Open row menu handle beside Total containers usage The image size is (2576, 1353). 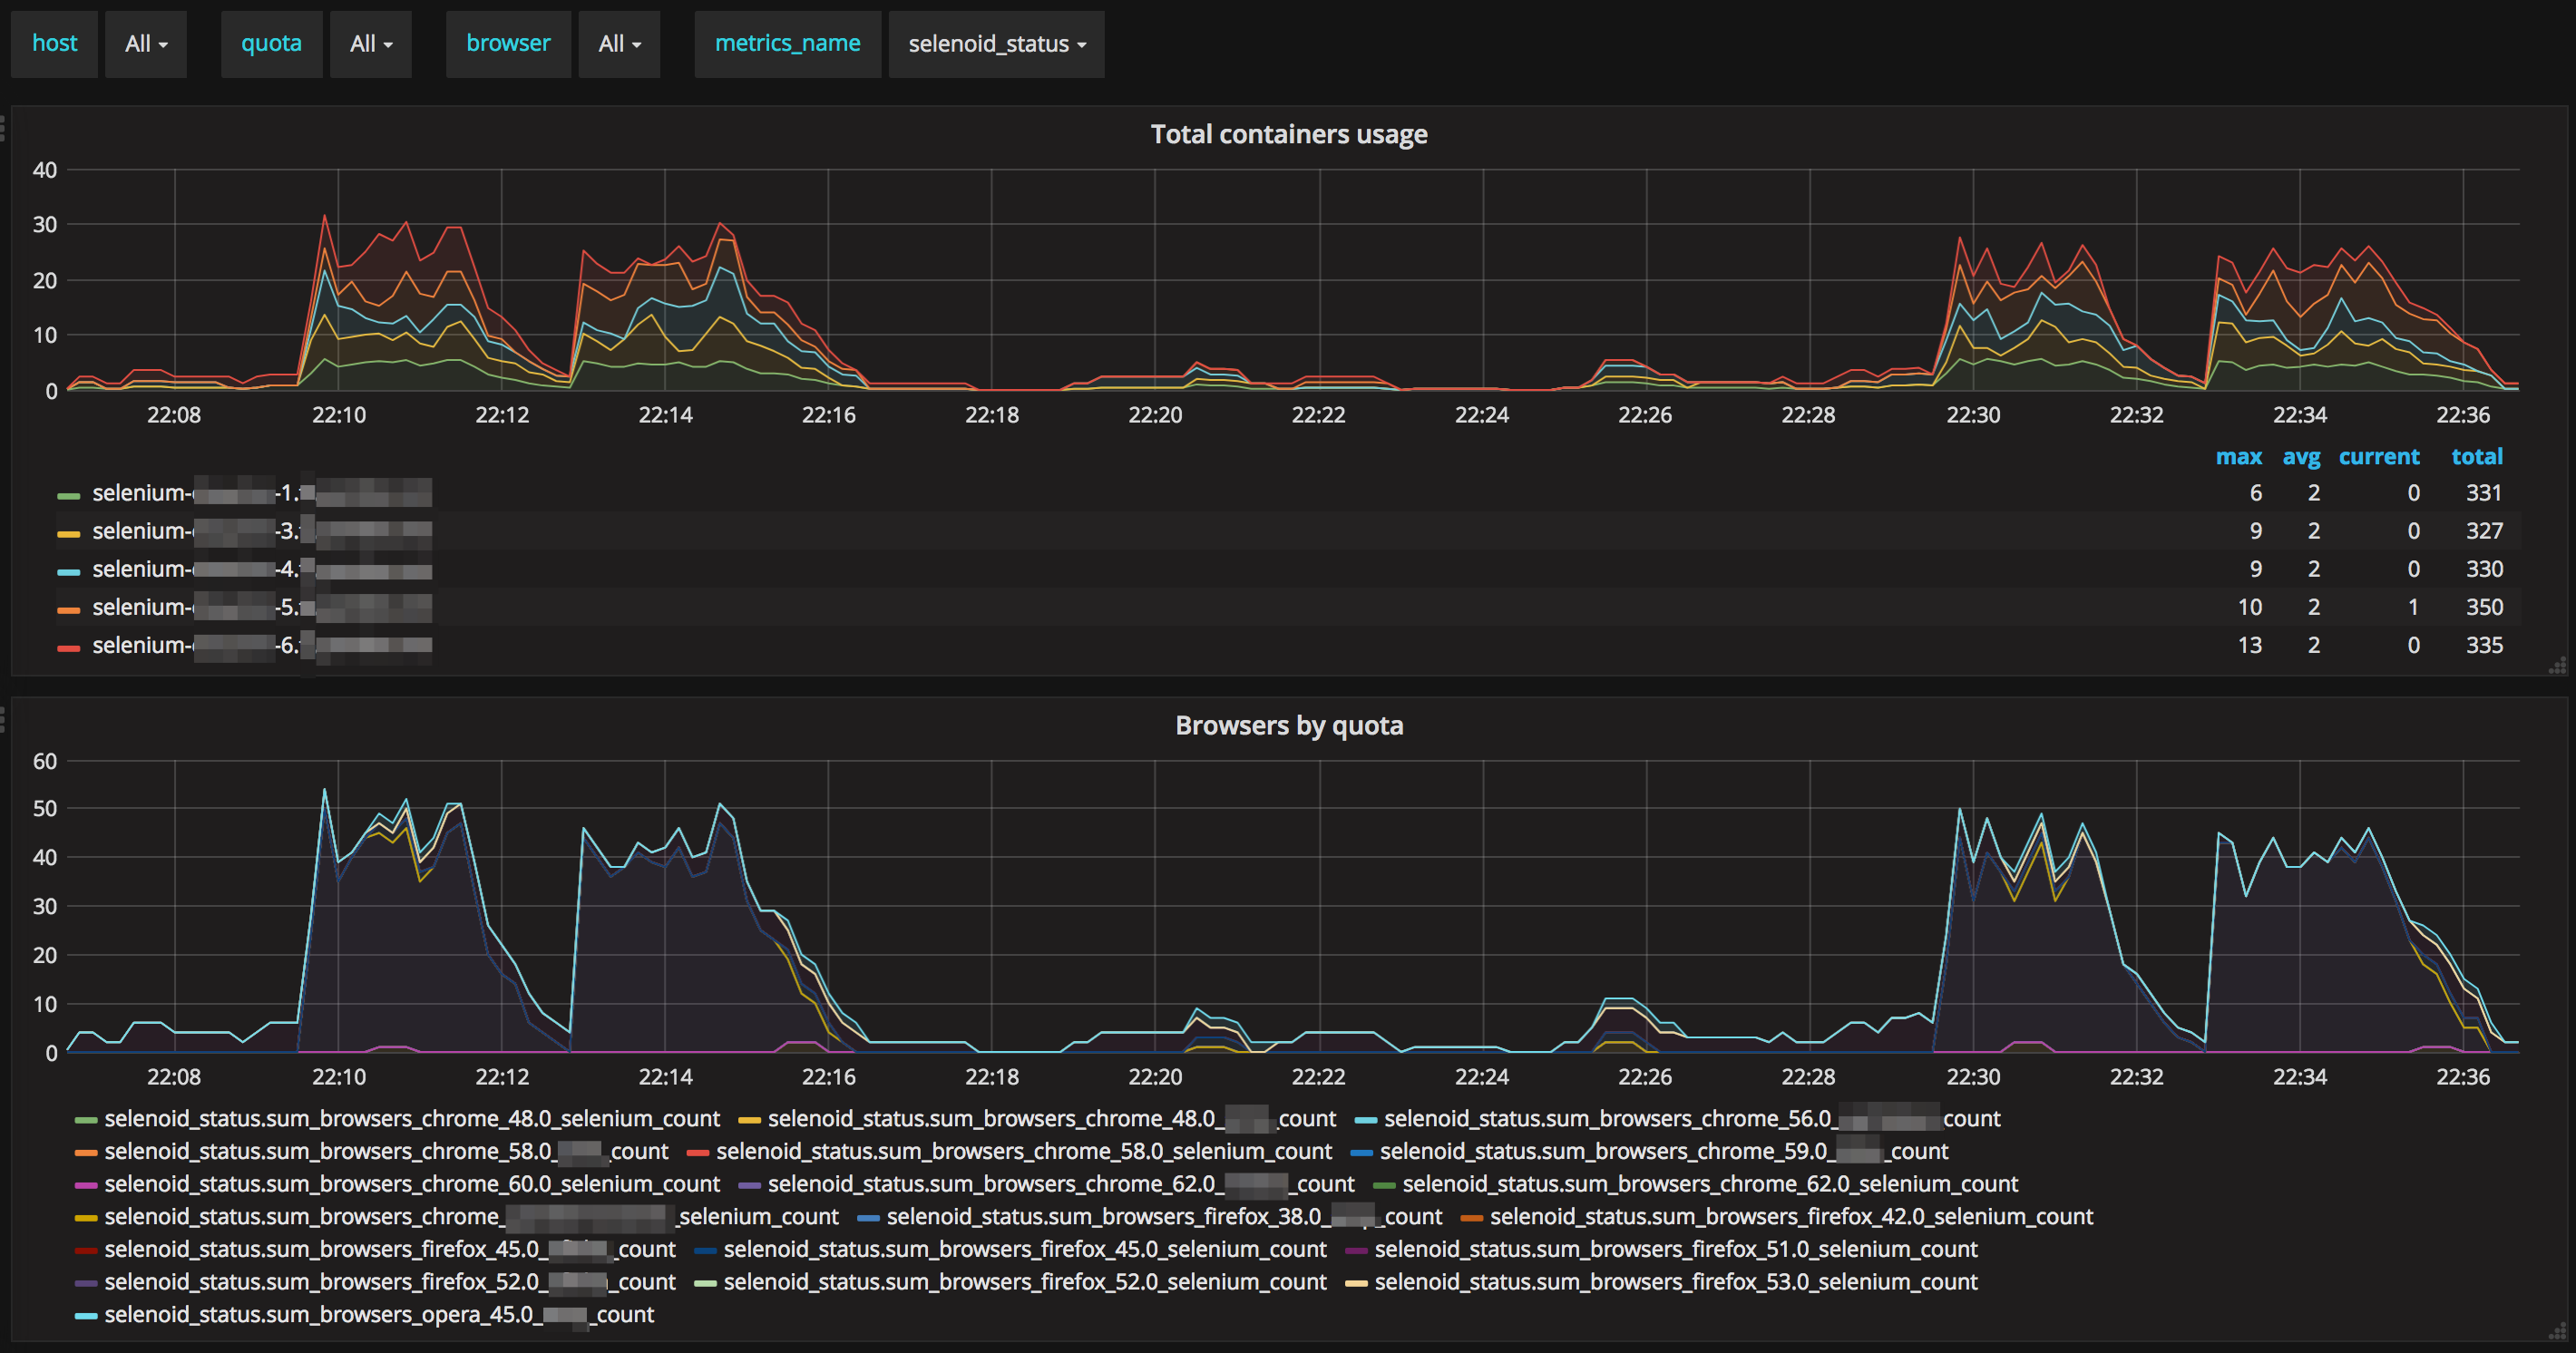click(x=3, y=128)
